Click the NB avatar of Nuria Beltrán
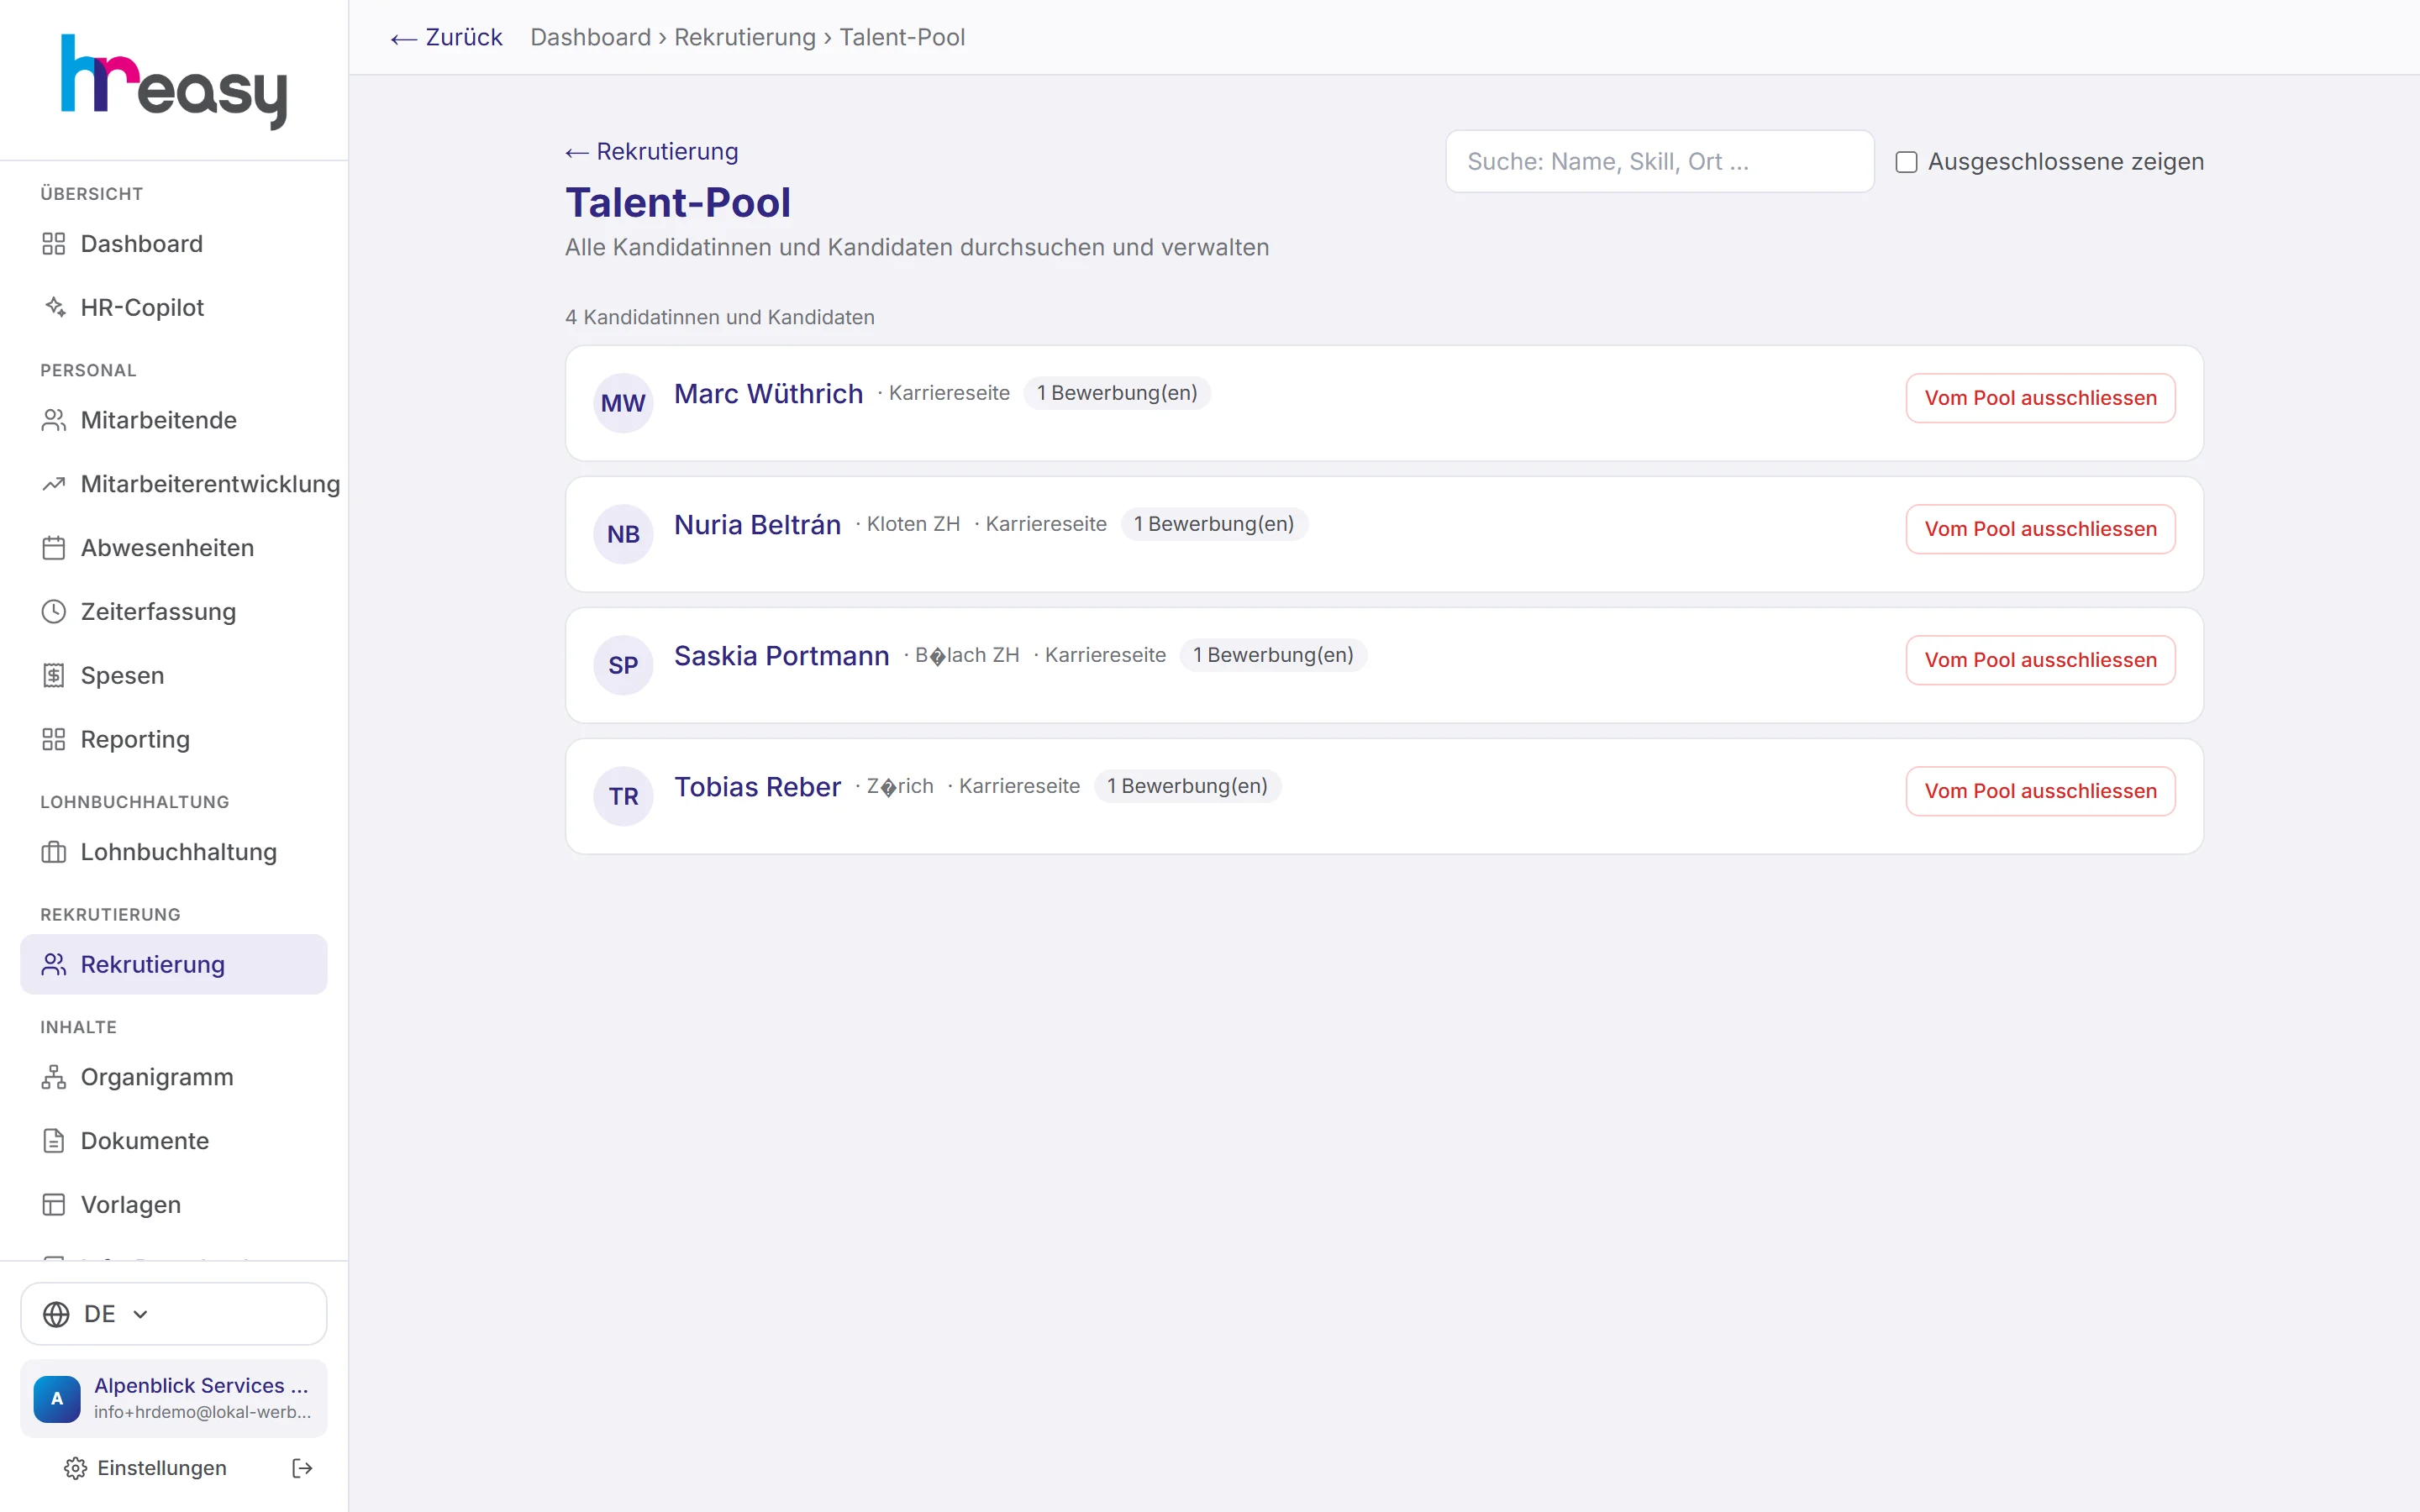This screenshot has height=1512, width=2420. point(623,534)
